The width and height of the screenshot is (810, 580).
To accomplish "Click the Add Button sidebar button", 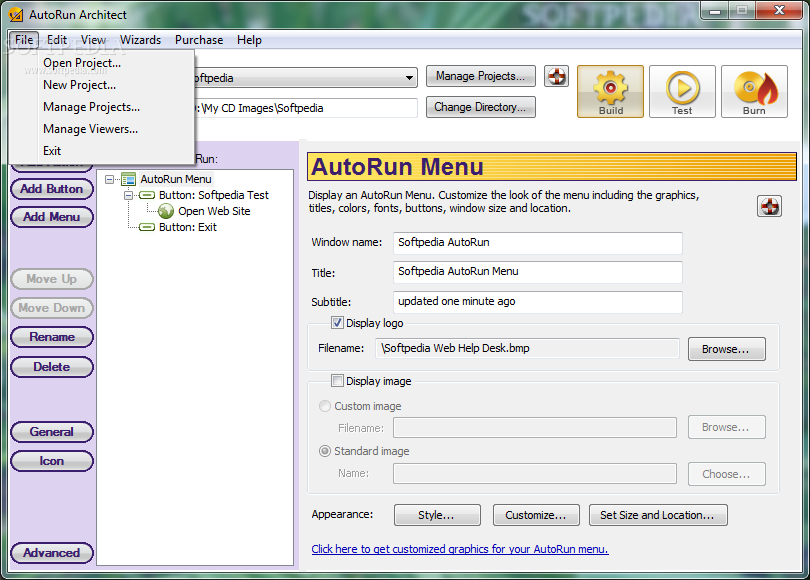I will [x=52, y=189].
